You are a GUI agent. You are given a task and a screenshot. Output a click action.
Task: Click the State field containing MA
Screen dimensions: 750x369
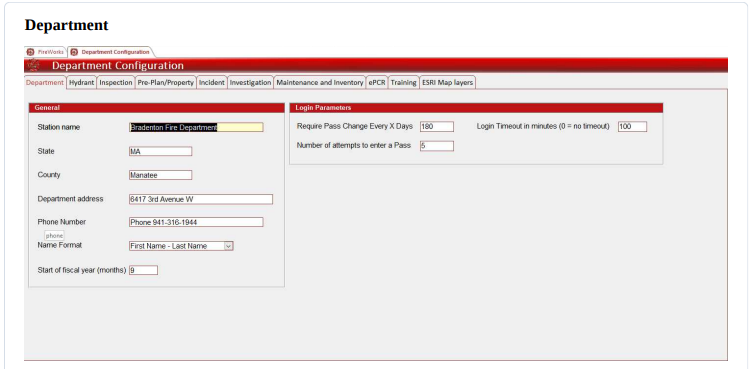[161, 151]
